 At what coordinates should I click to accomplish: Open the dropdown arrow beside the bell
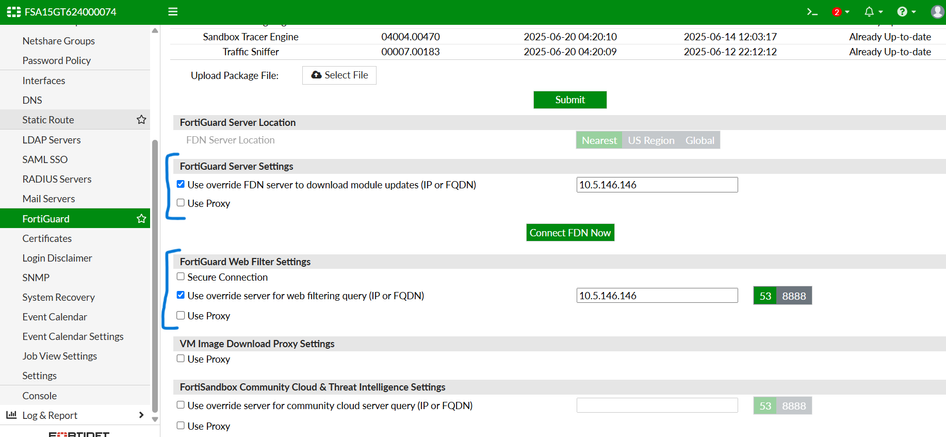click(881, 13)
